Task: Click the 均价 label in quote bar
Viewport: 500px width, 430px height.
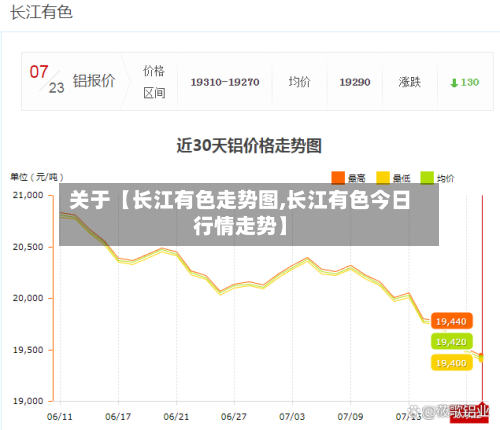Action: (x=299, y=82)
